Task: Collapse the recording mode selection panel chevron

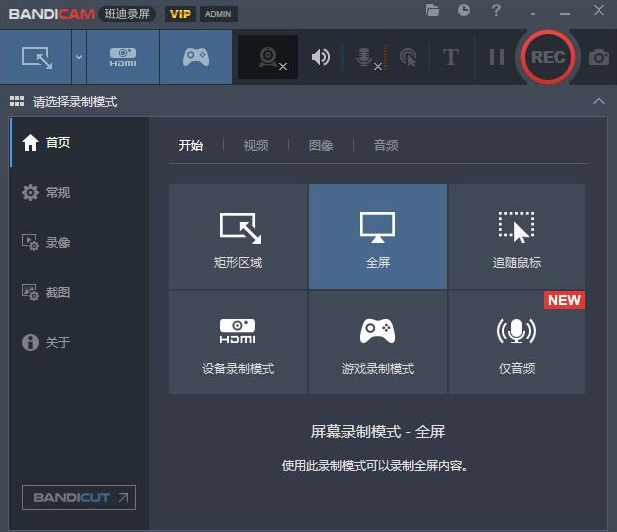Action: coord(598,101)
